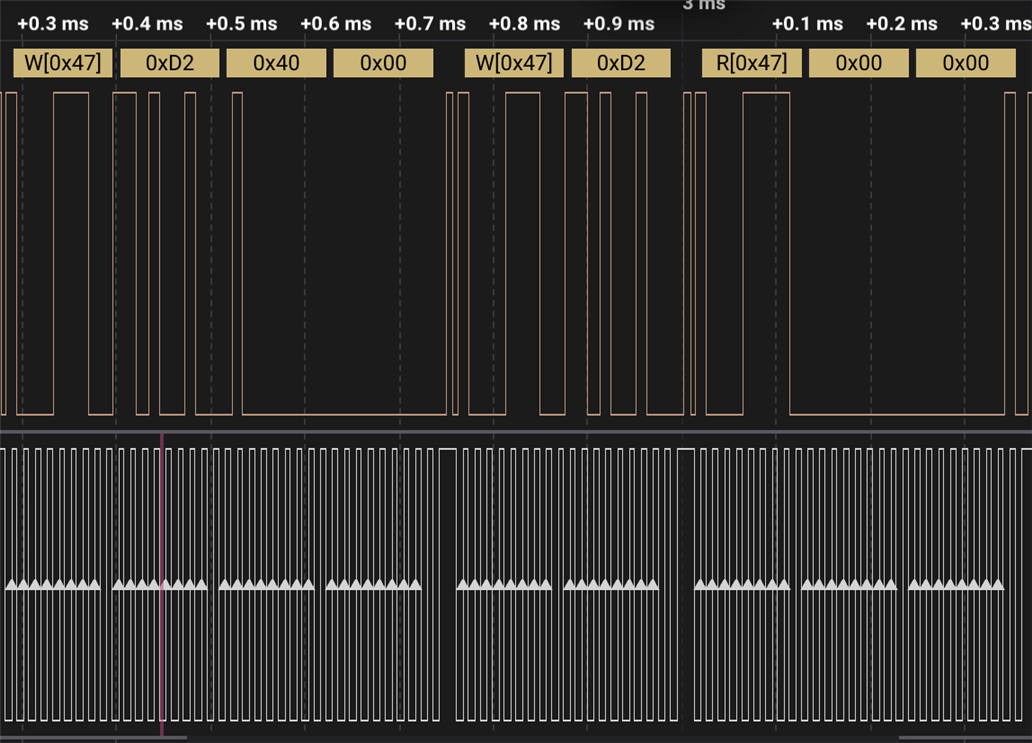
Task: Select the final 0x00 bubble of the read
Action: [966, 63]
